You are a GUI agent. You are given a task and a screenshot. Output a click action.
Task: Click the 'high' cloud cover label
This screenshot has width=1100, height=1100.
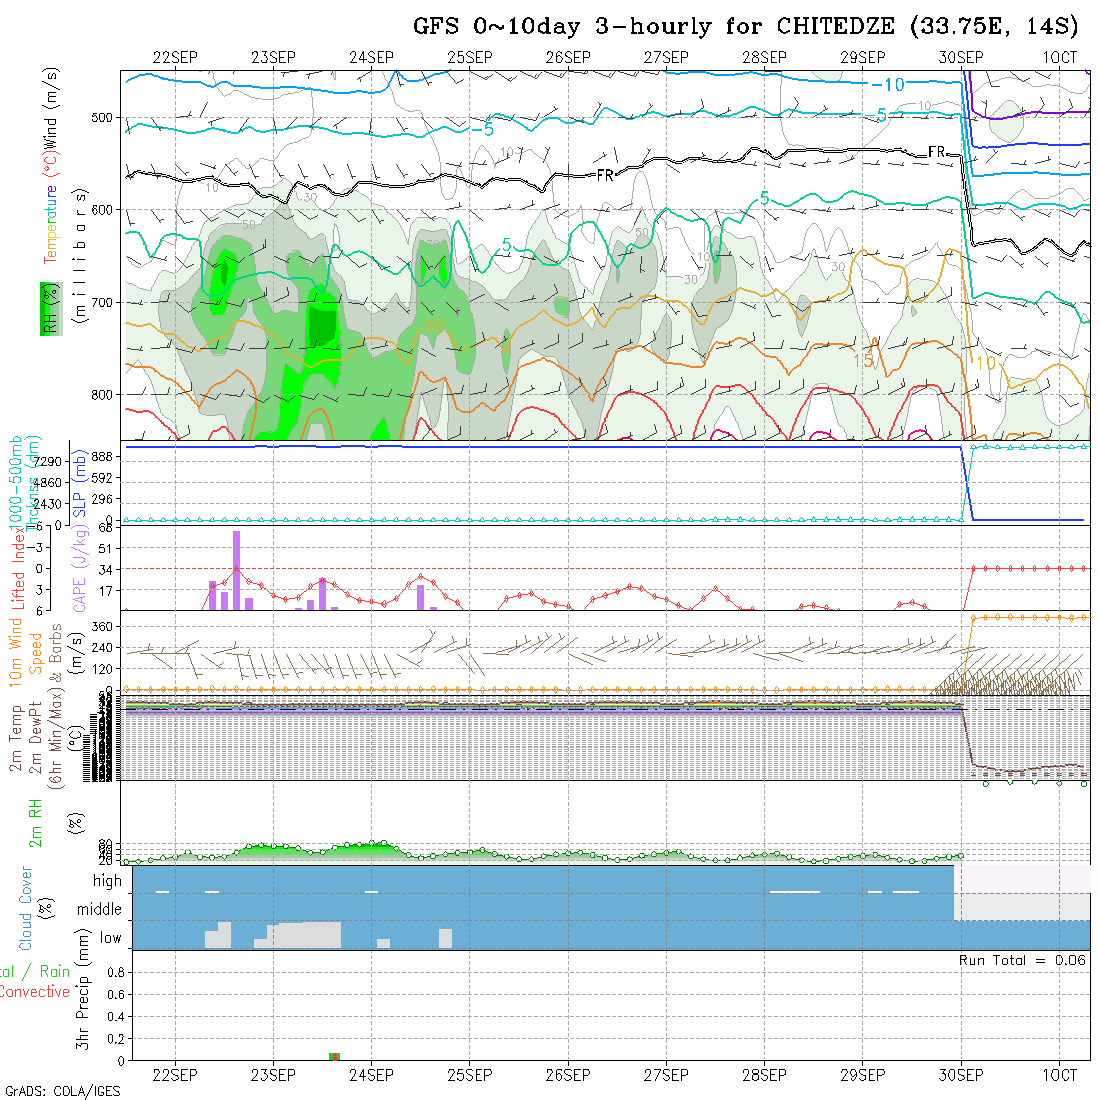coord(107,881)
